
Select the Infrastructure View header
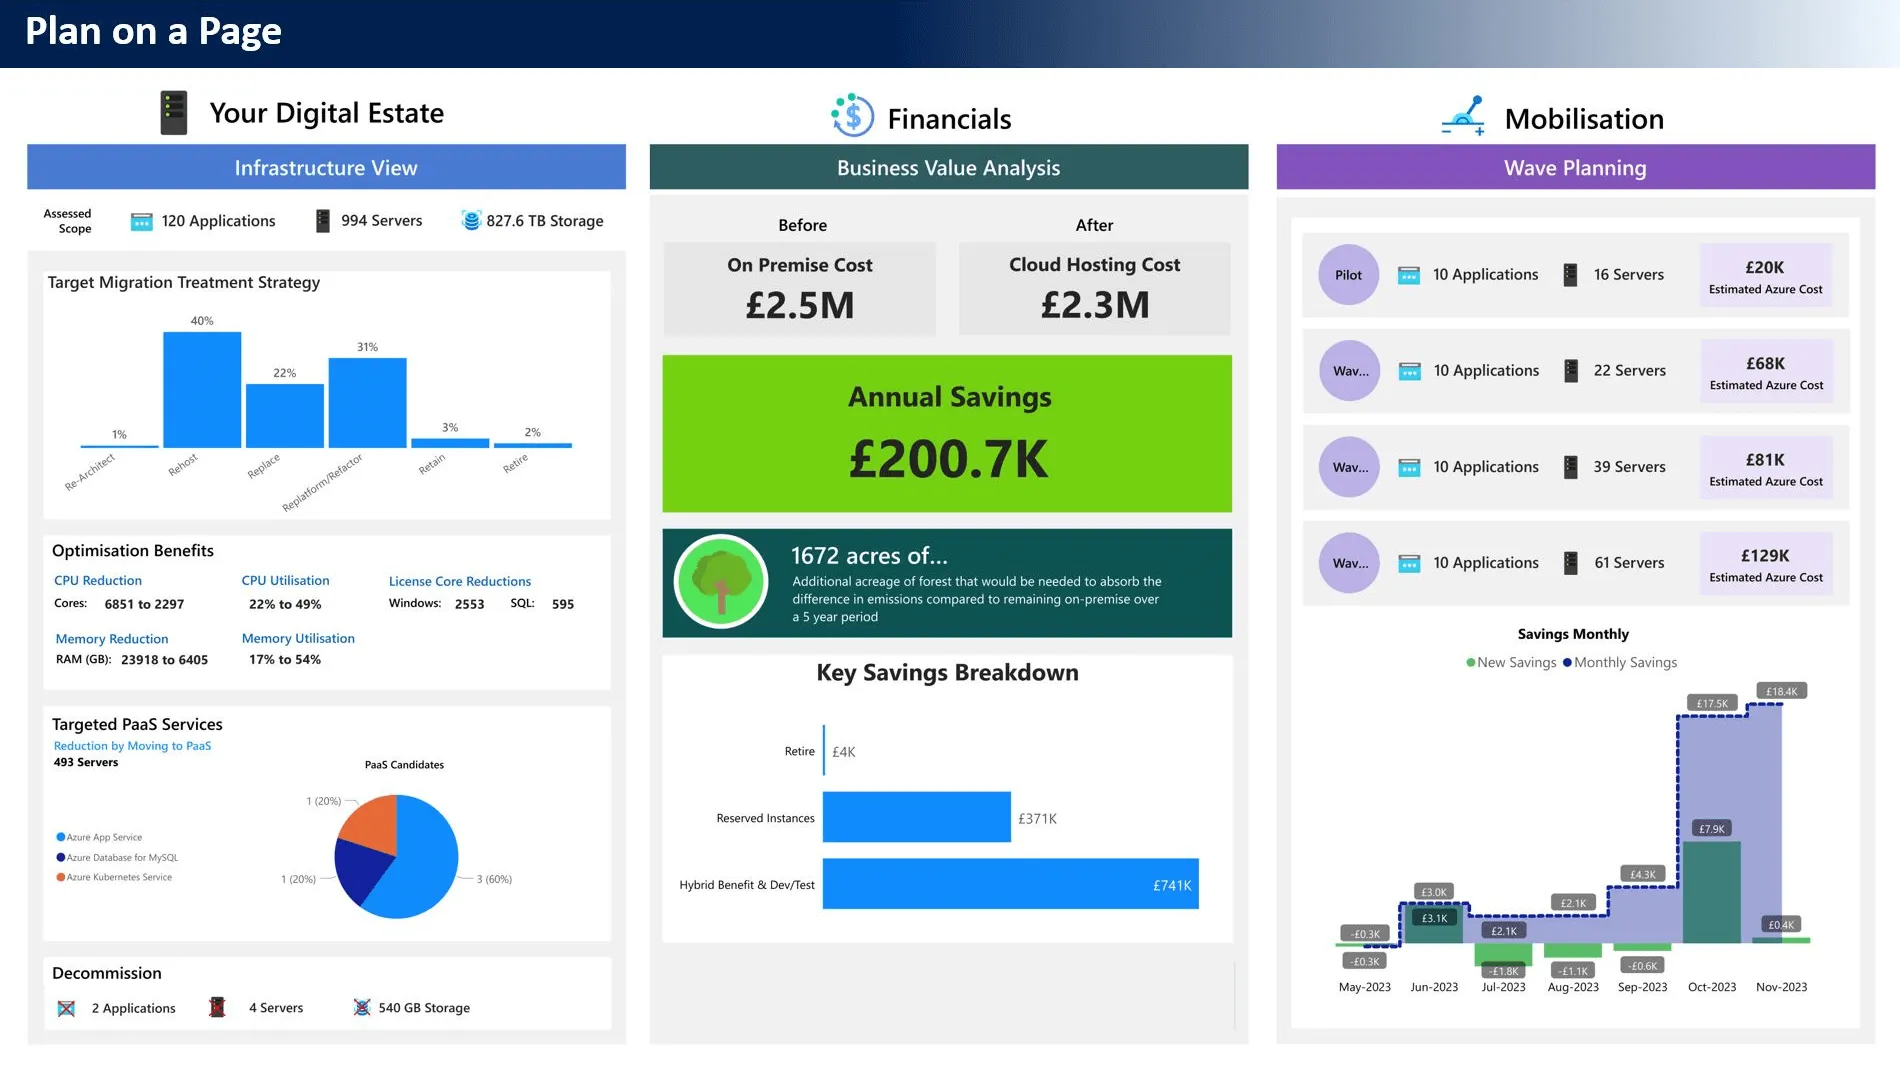[326, 167]
